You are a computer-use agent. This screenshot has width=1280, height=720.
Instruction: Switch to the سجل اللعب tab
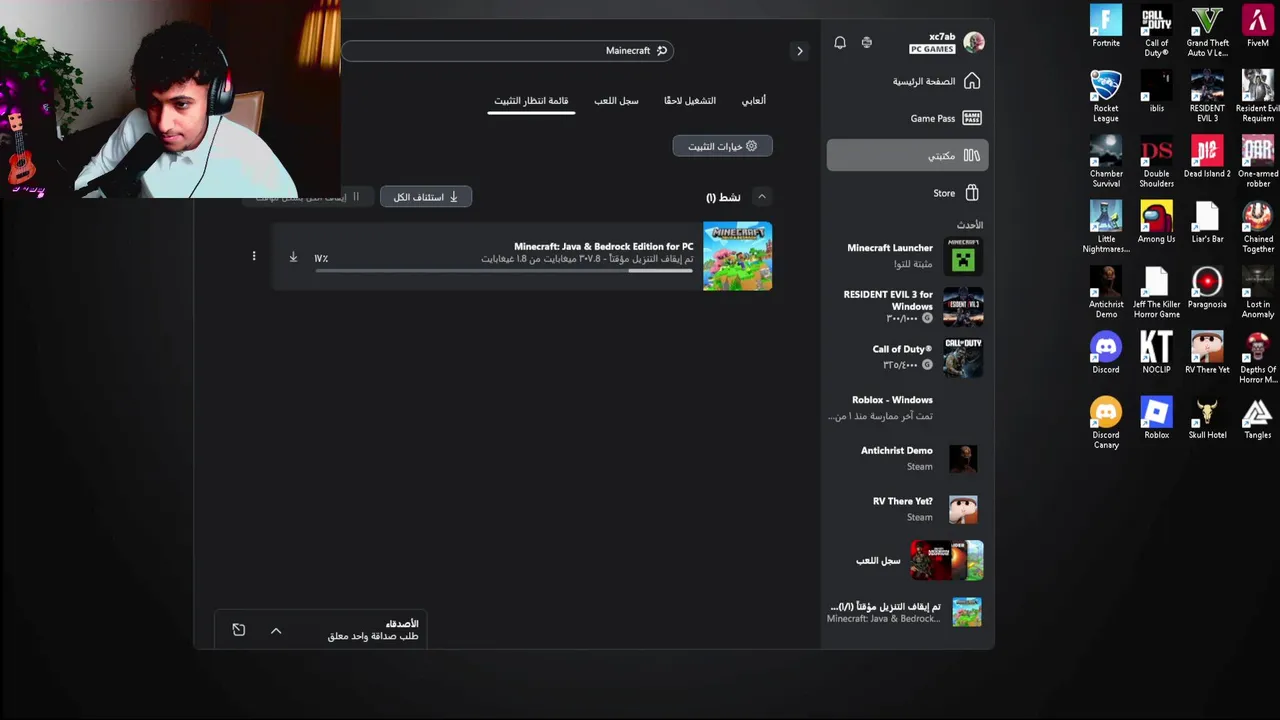[616, 101]
